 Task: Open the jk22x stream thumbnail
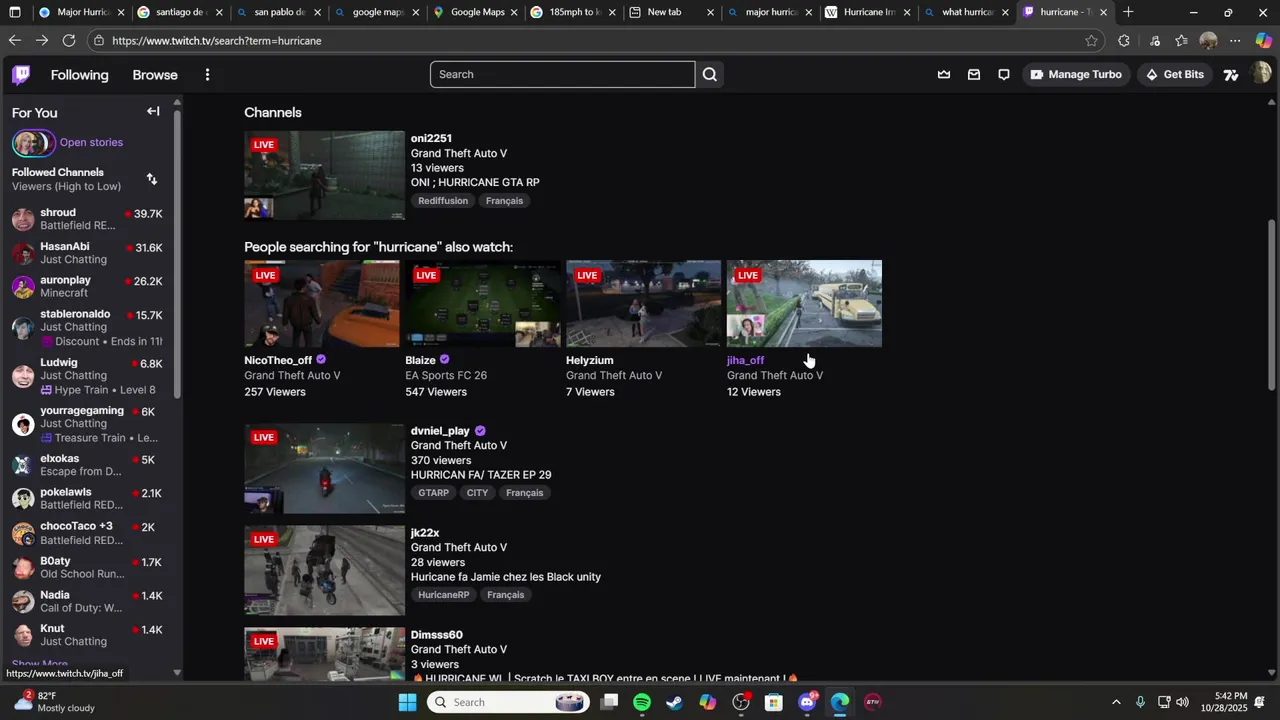click(324, 570)
